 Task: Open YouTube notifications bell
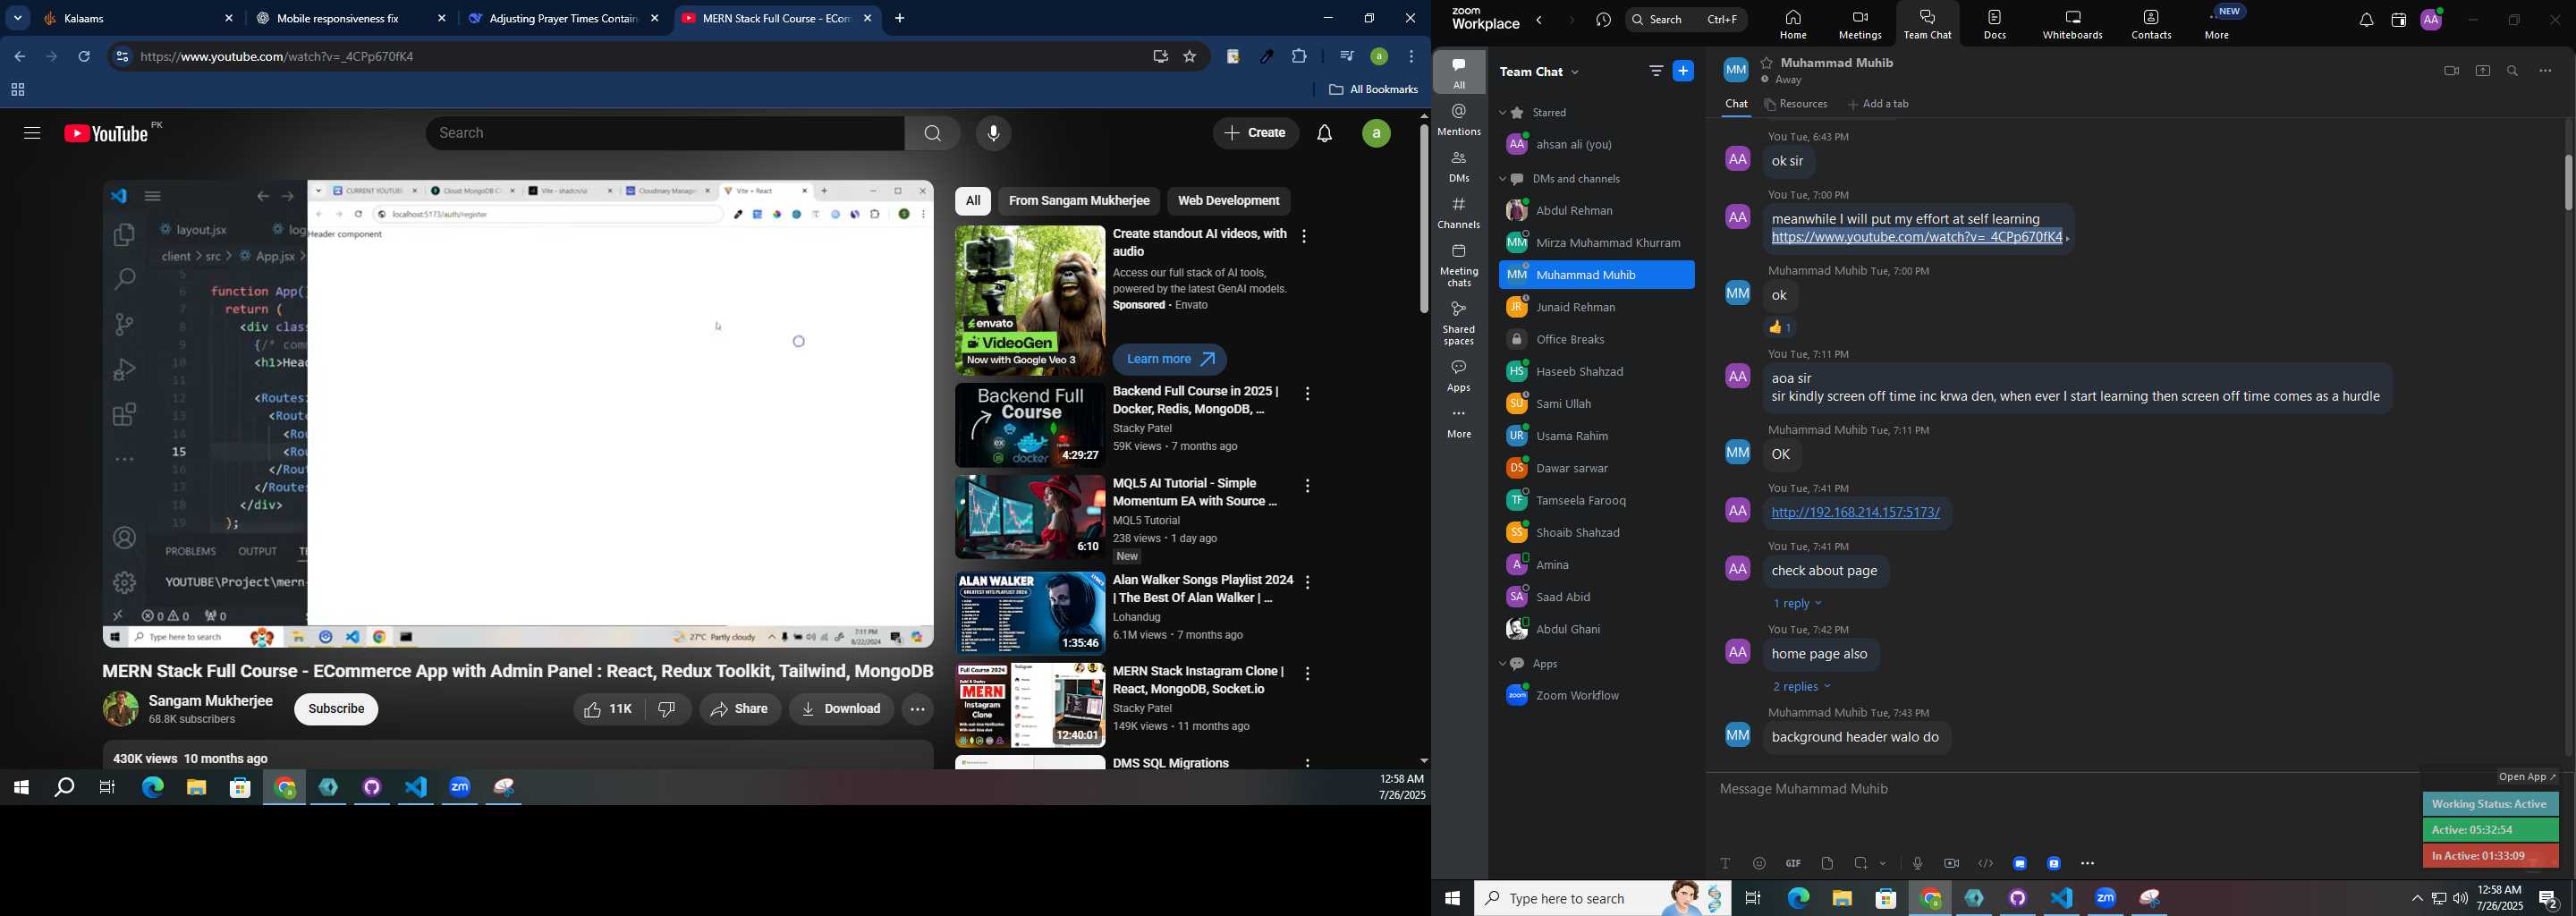click(1324, 133)
